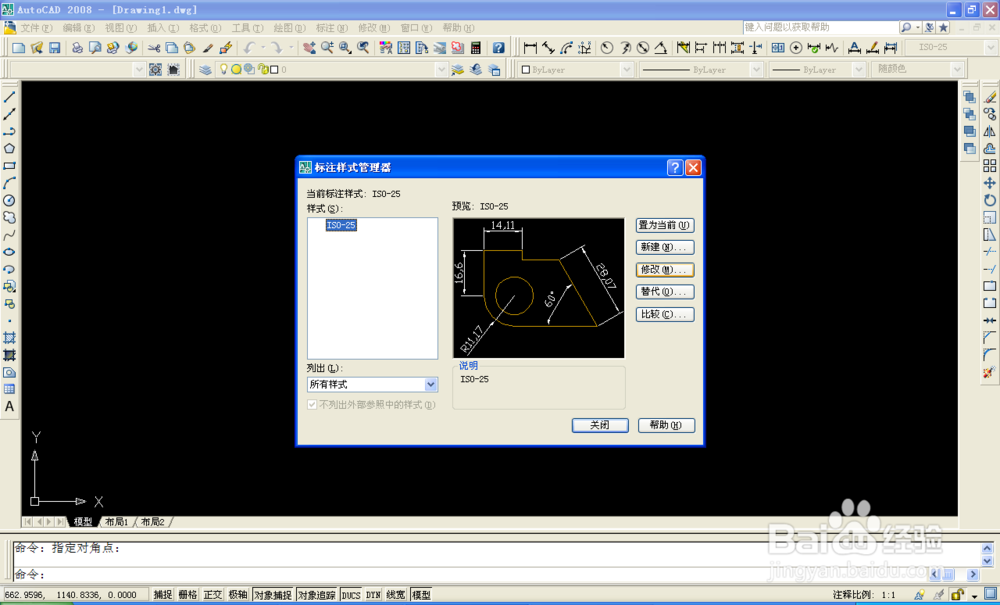Screen dimensions: 1000x605
Task: Select the Aligned dimension tool
Action: point(548,48)
